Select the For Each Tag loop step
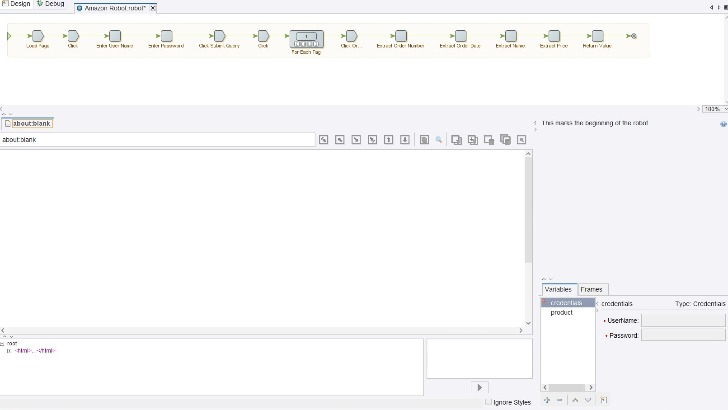The width and height of the screenshot is (728, 410). (307, 39)
